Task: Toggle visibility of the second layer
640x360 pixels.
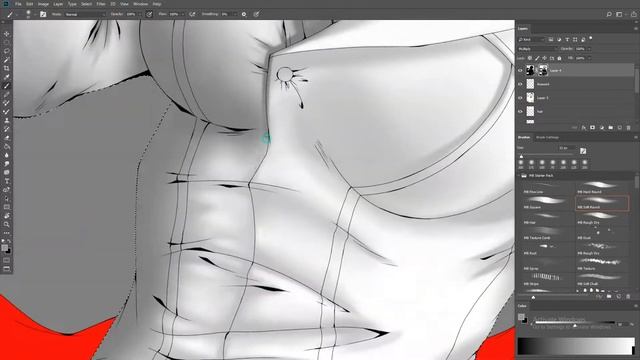Action: [x=520, y=84]
